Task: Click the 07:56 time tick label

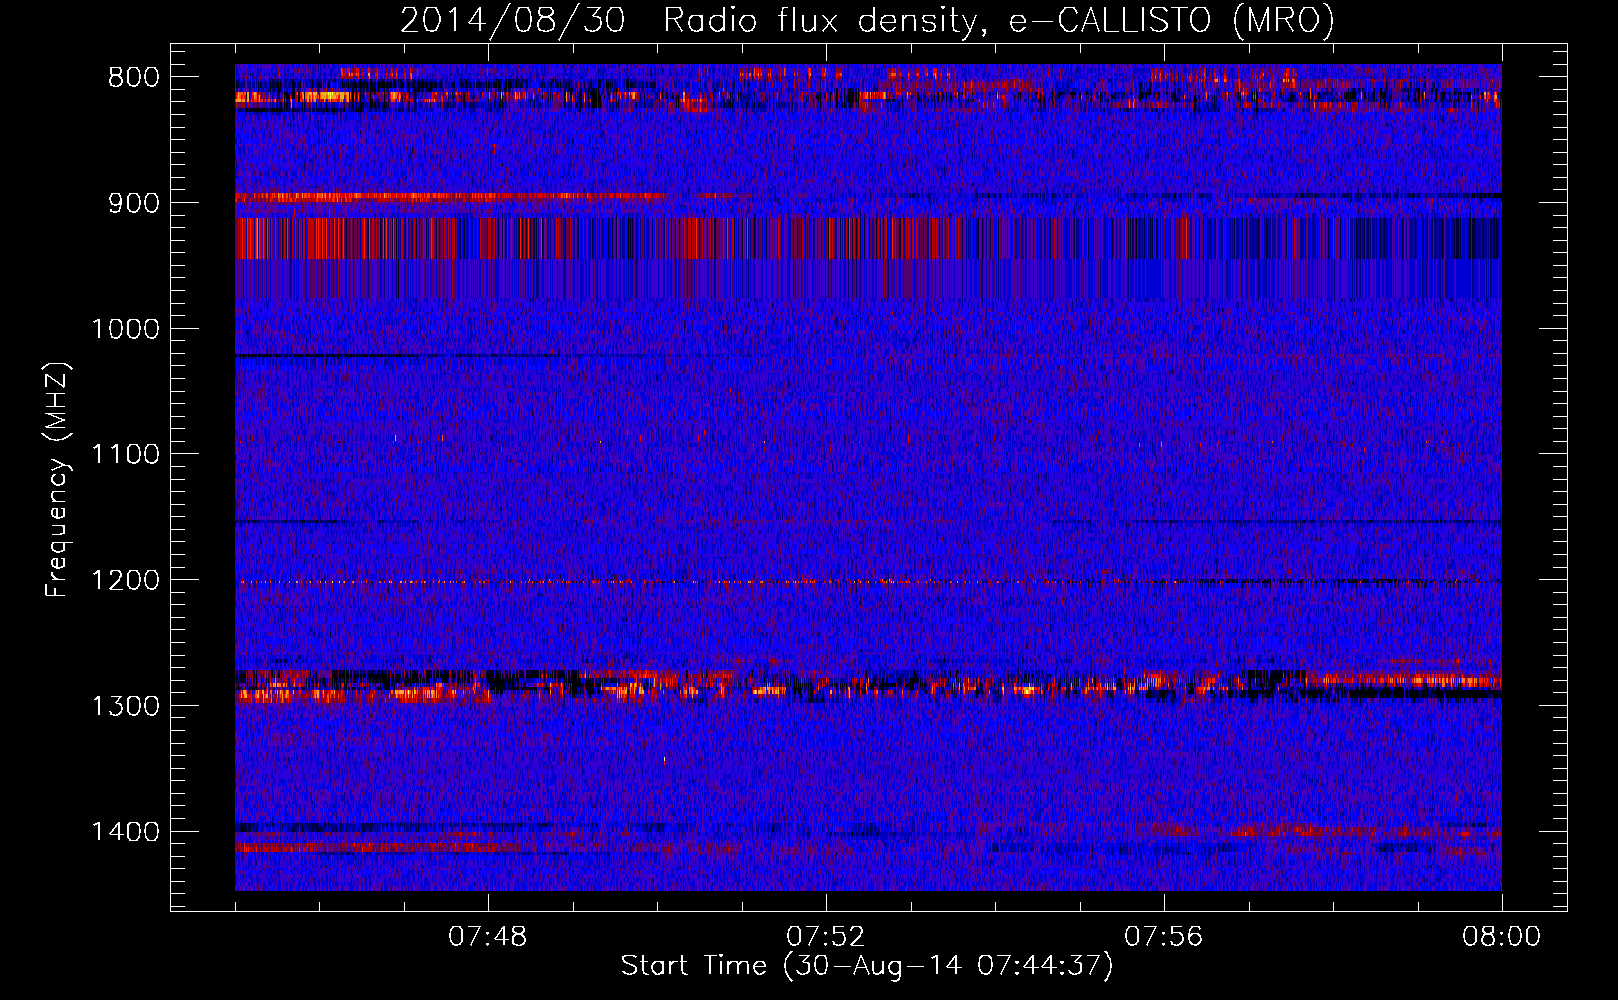Action: click(1163, 937)
